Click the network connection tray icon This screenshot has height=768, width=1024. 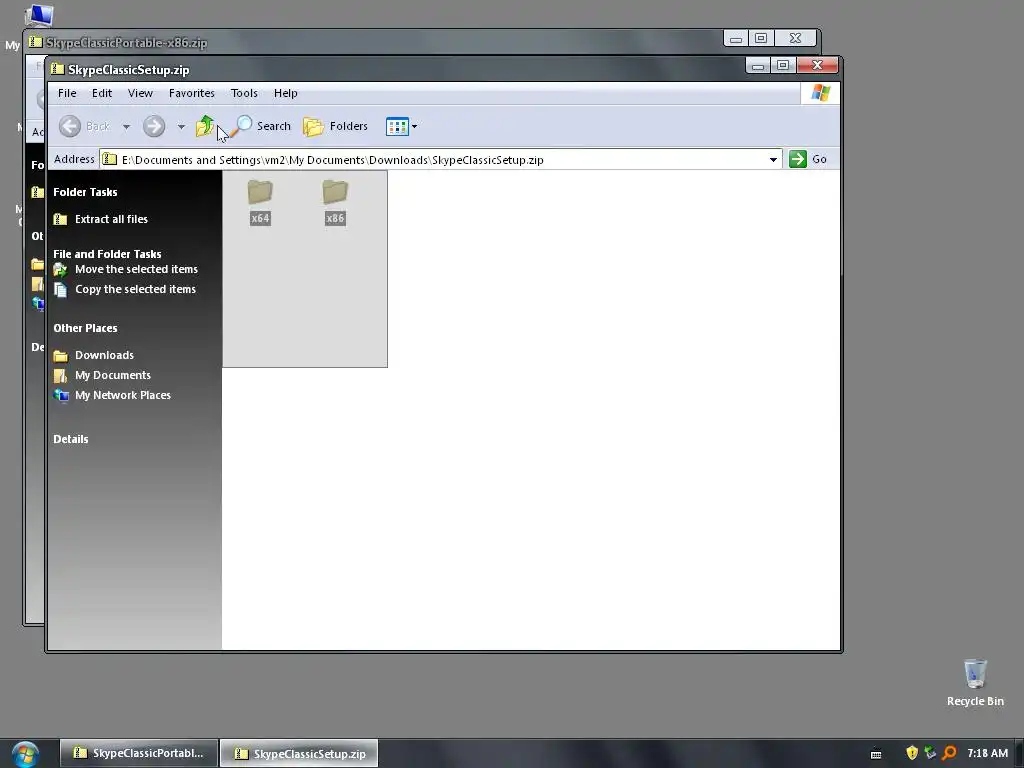[931, 753]
